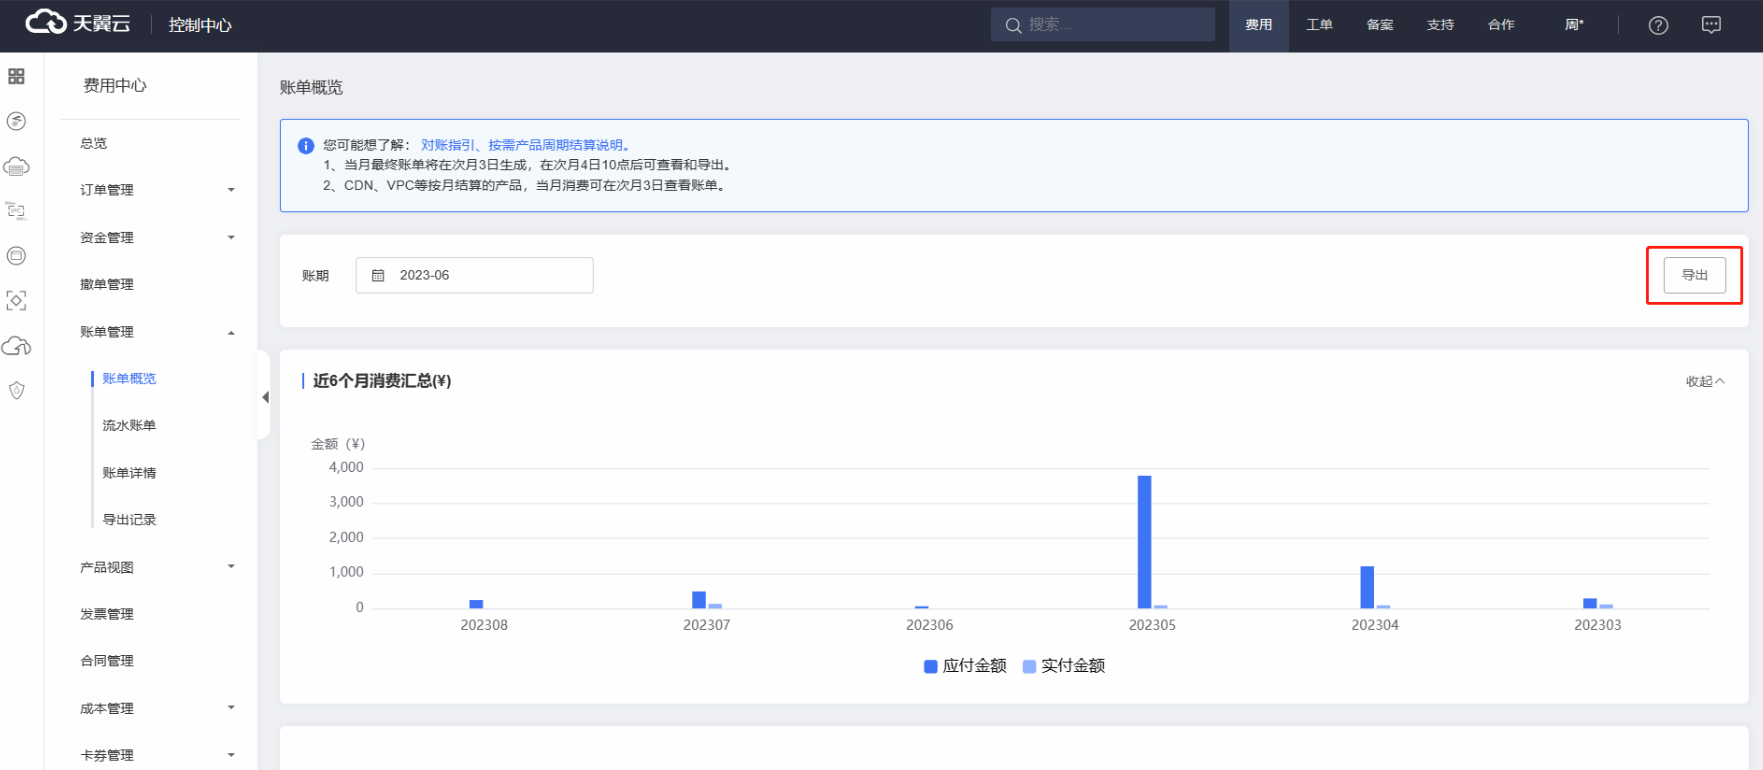Click the shield security icon in left rail
Viewport: 1763px width, 770px height.
coord(16,391)
